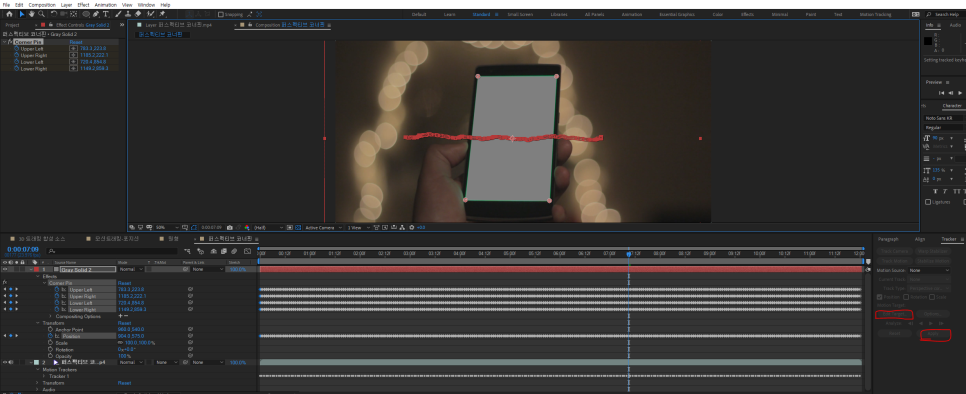Select the Selection arrow tool
The width and height of the screenshot is (966, 394).
click(22, 14)
